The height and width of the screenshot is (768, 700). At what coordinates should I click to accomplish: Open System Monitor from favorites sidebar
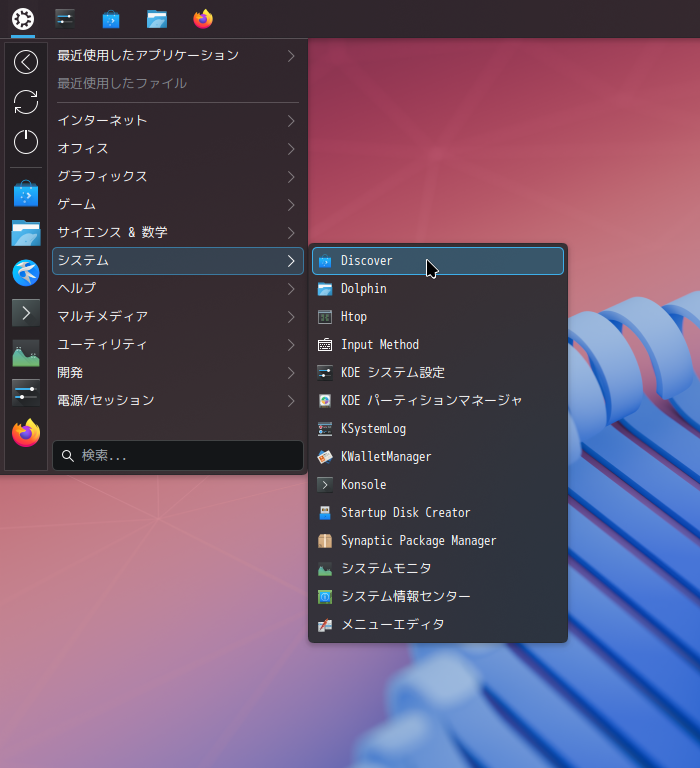pyautogui.click(x=26, y=353)
